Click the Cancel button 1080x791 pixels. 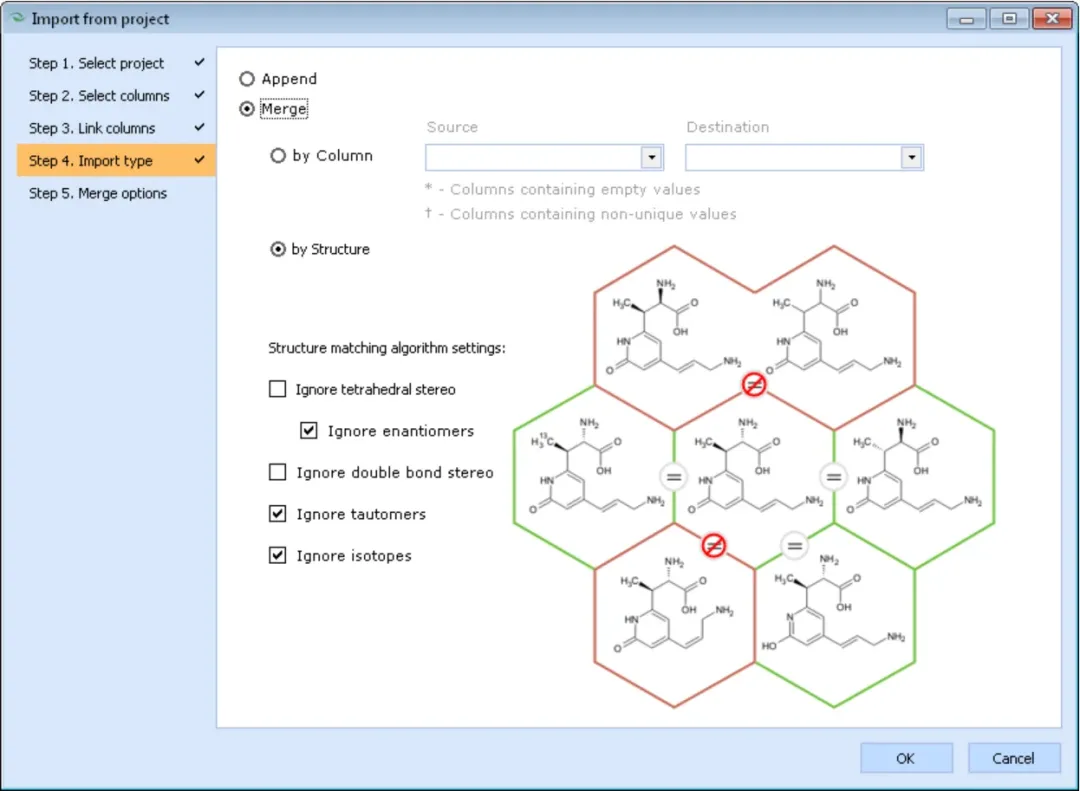(1013, 758)
